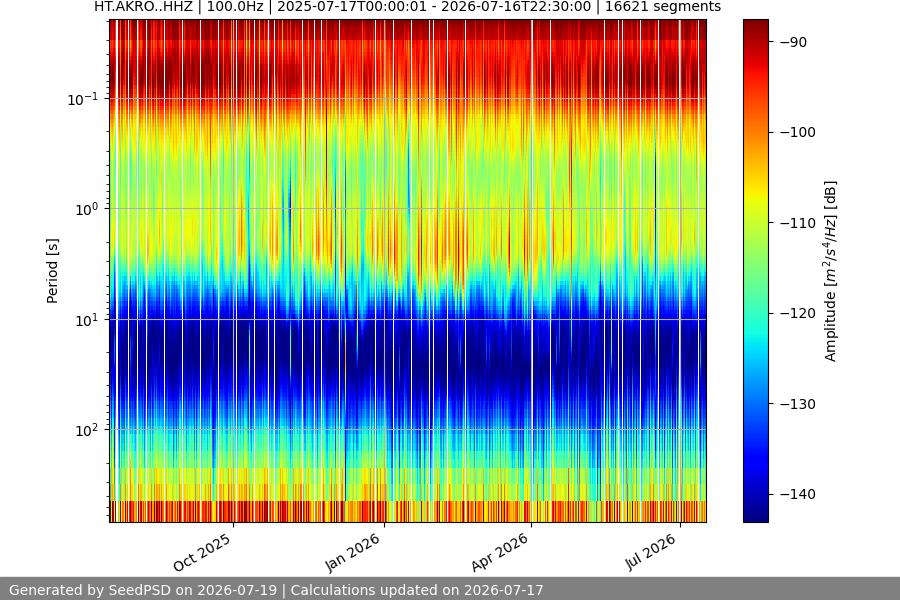
Task: Click the '100.0Hz' sampling rate text
Action: (235, 7)
